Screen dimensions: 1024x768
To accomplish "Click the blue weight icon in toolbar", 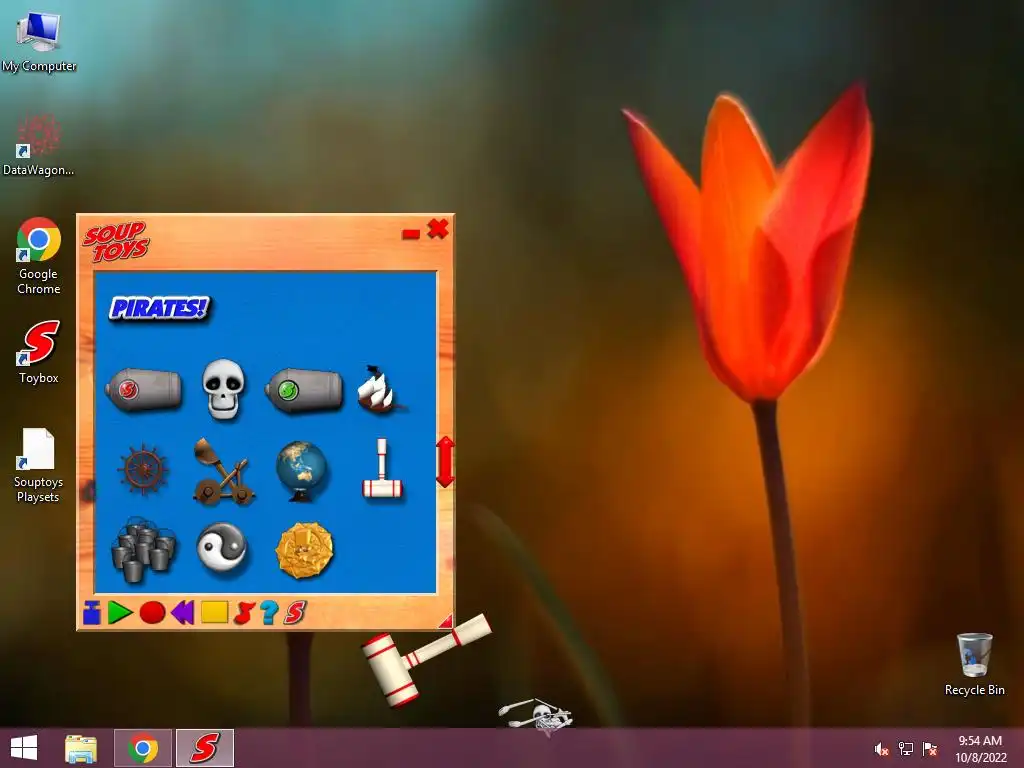I will coord(91,613).
